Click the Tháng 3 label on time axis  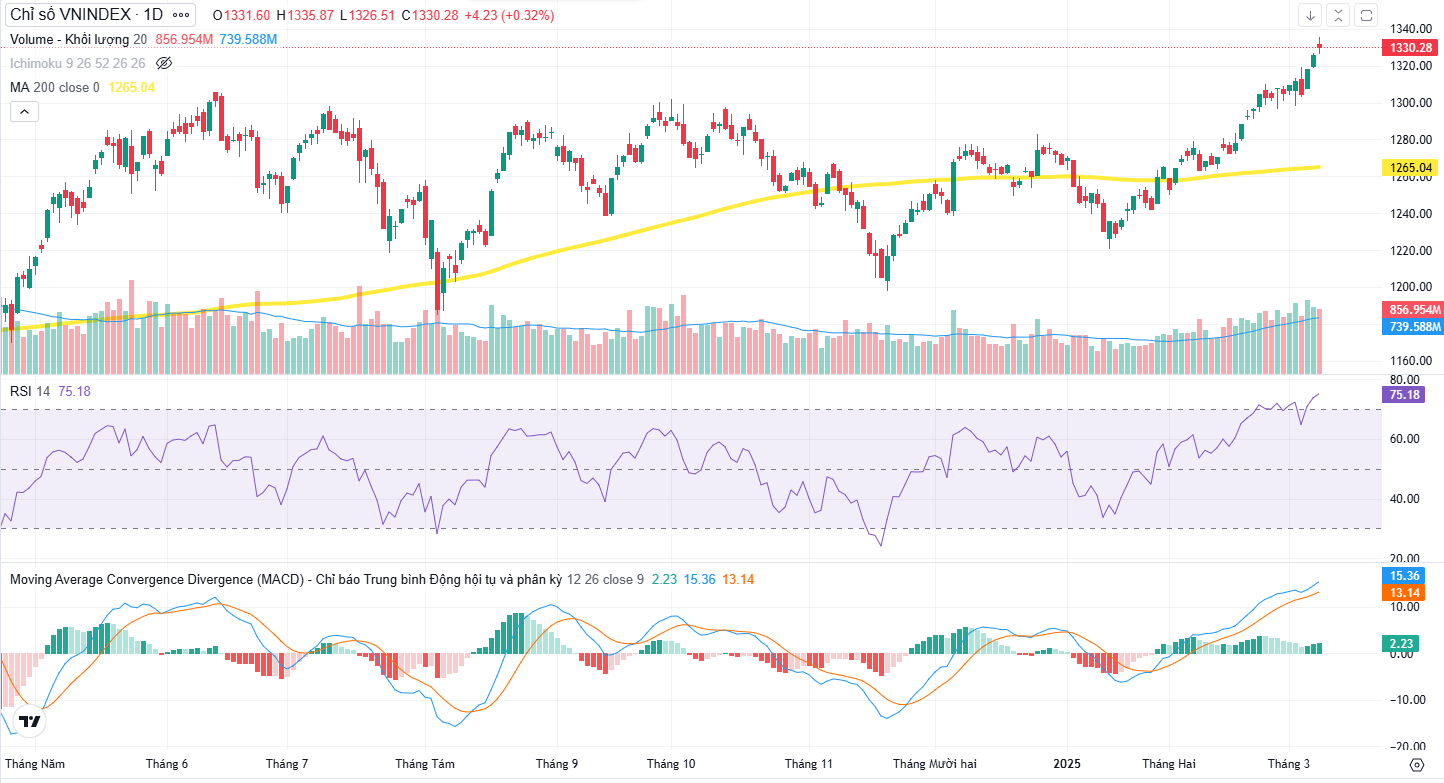click(1289, 764)
